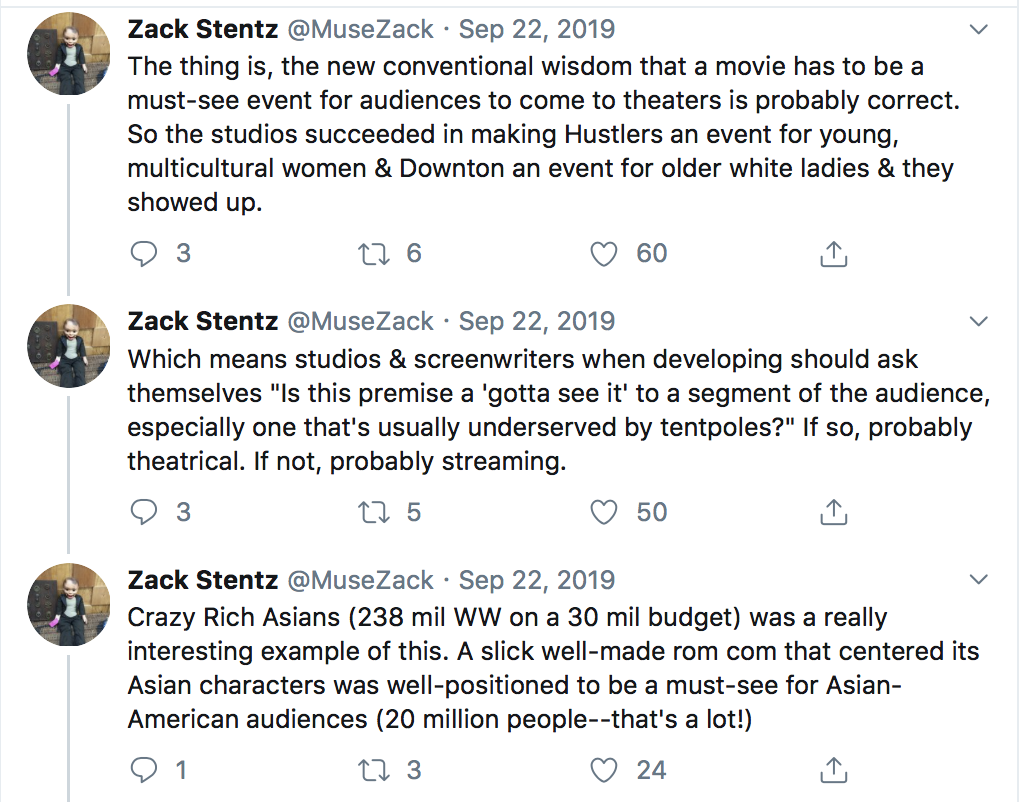Share the tweet about theatrical versus streaming

pos(834,512)
